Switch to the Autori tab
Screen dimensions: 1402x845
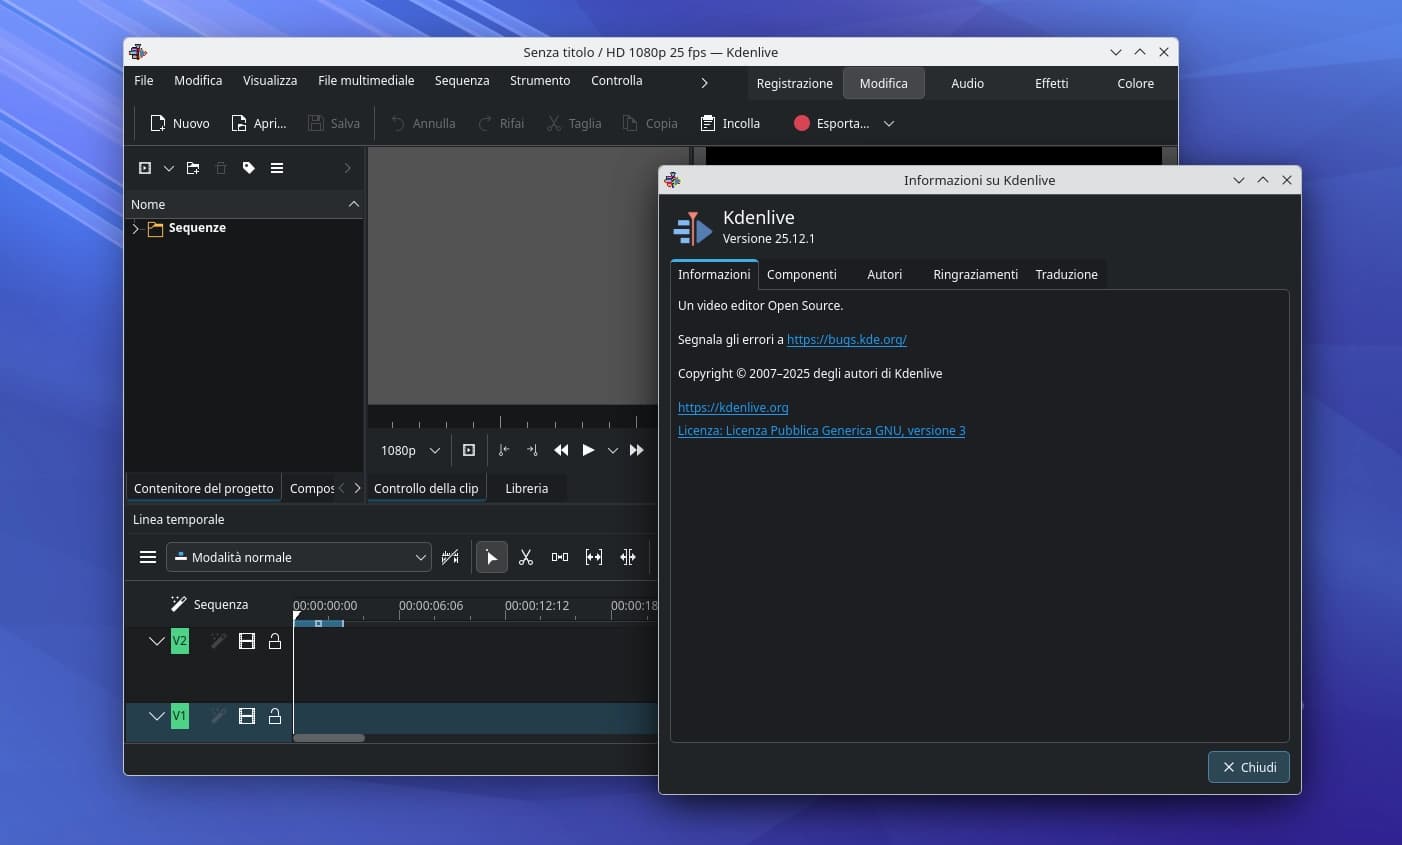click(884, 274)
